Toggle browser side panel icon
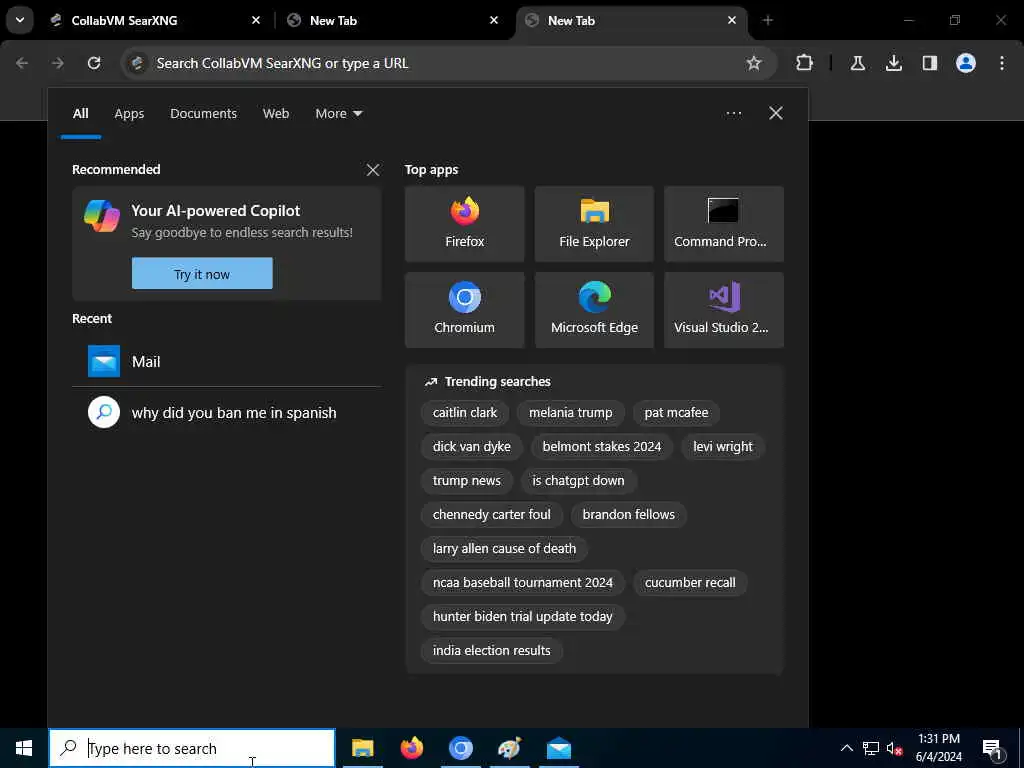This screenshot has height=768, width=1024. click(929, 63)
